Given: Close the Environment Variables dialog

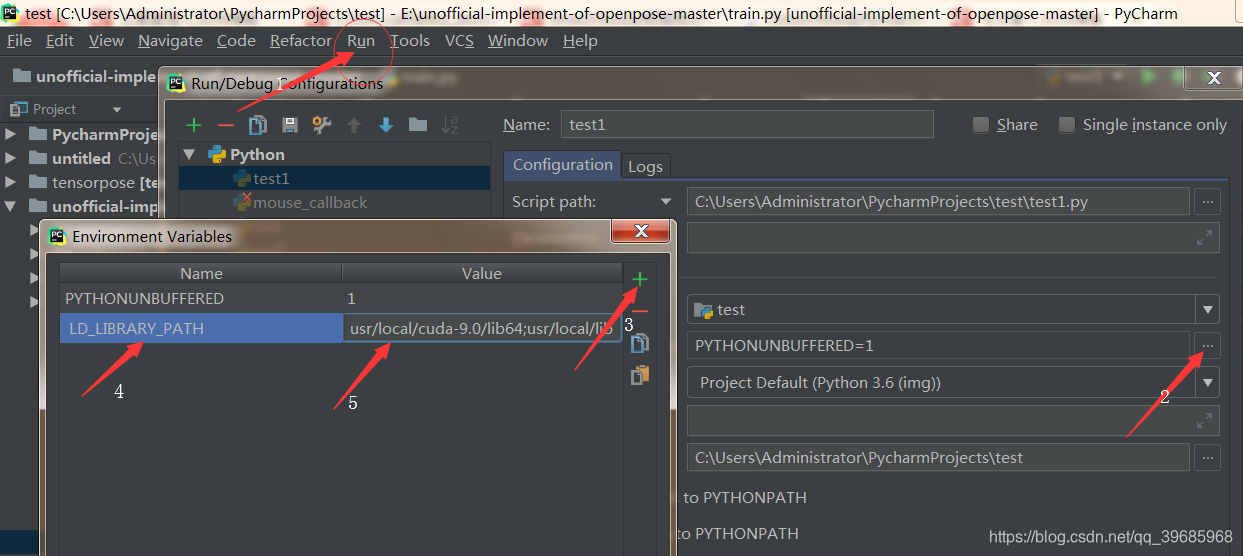Looking at the screenshot, I should pos(639,232).
